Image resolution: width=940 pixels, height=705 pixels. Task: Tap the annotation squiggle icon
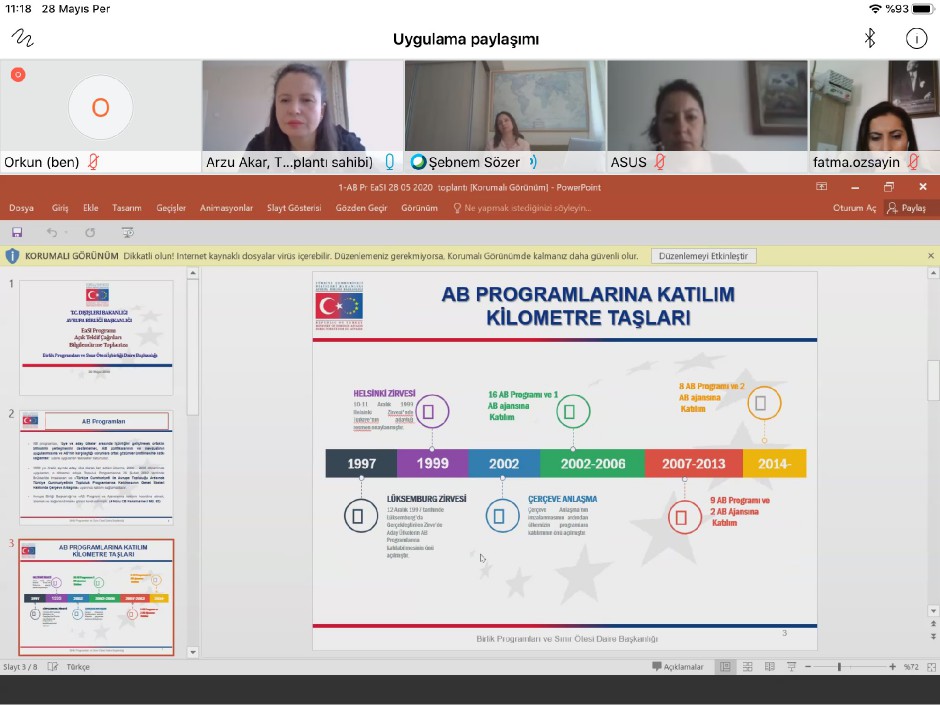pyautogui.click(x=22, y=39)
